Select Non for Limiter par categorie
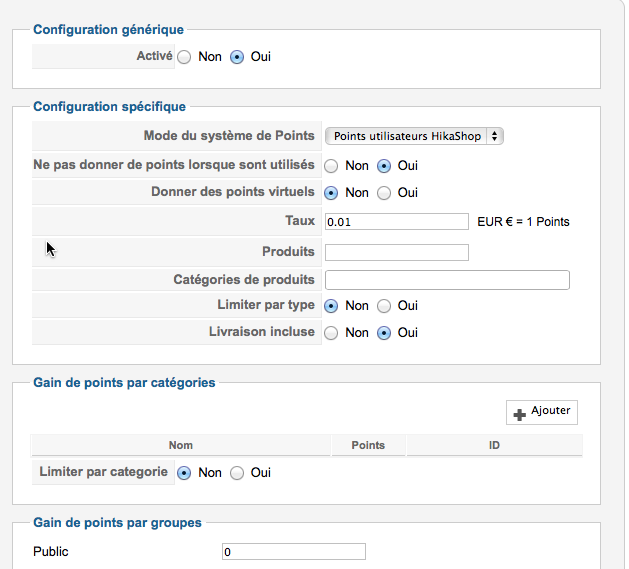The height and width of the screenshot is (569, 629). [x=184, y=473]
